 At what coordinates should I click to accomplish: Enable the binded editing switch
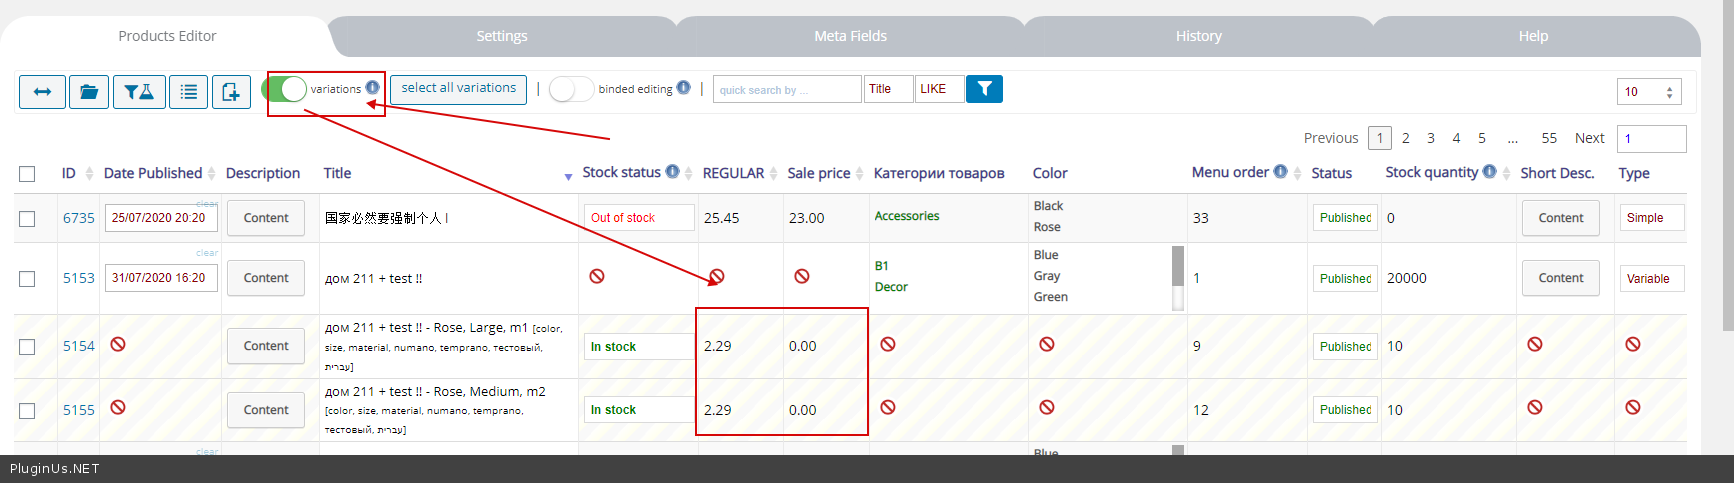pyautogui.click(x=571, y=89)
